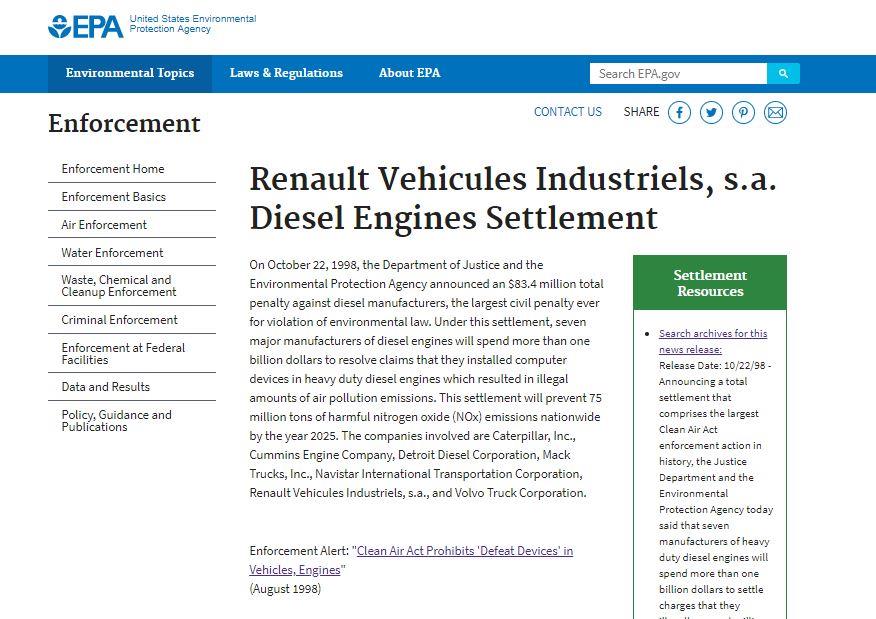Open the Contact Us link
This screenshot has width=876, height=619.
click(568, 112)
